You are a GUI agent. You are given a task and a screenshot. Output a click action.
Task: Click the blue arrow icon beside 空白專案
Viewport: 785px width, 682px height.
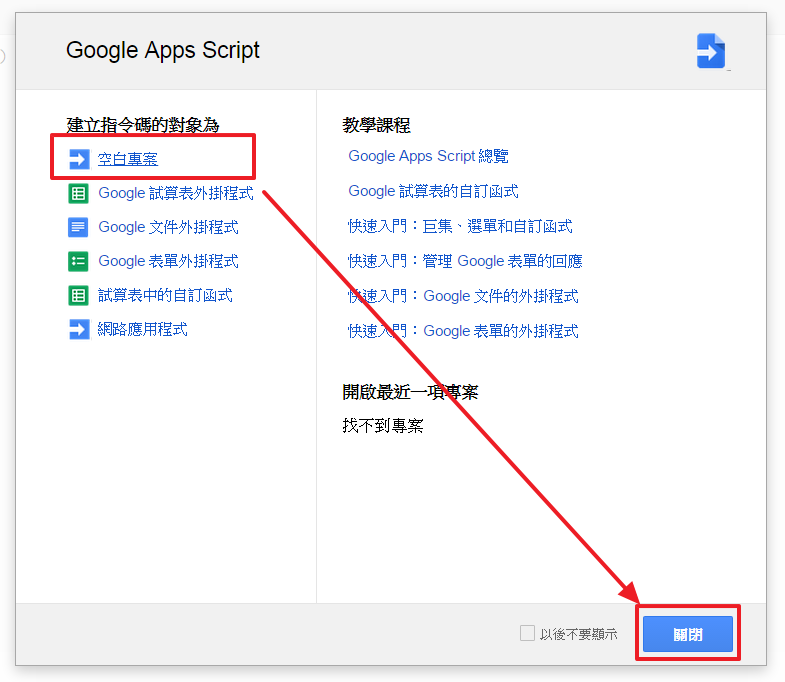point(79,159)
